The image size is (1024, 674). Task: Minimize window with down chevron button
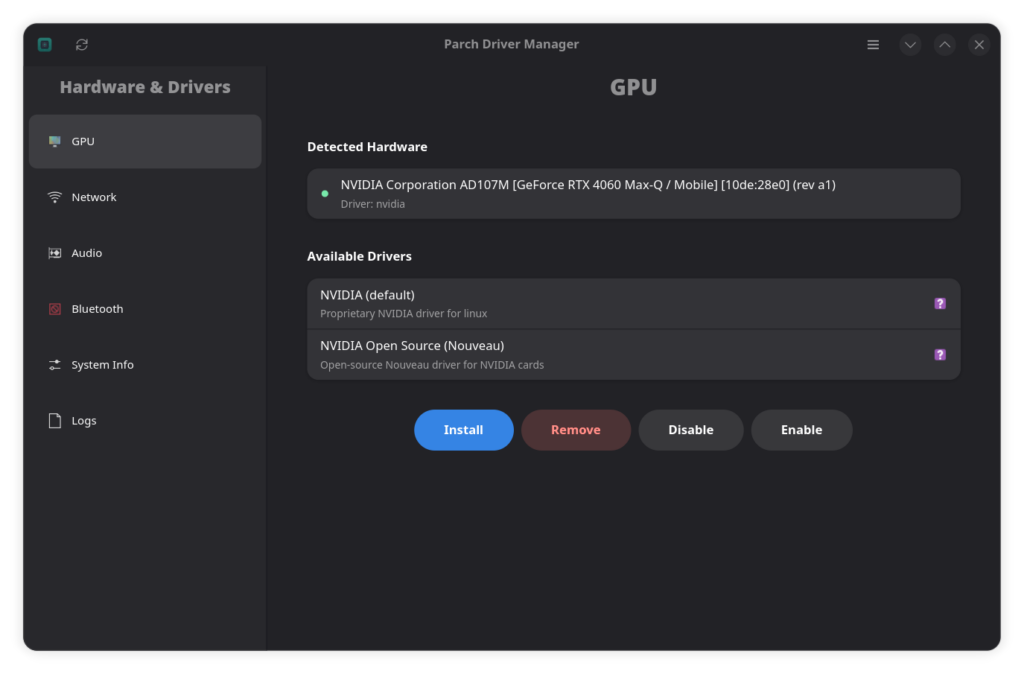coord(910,44)
